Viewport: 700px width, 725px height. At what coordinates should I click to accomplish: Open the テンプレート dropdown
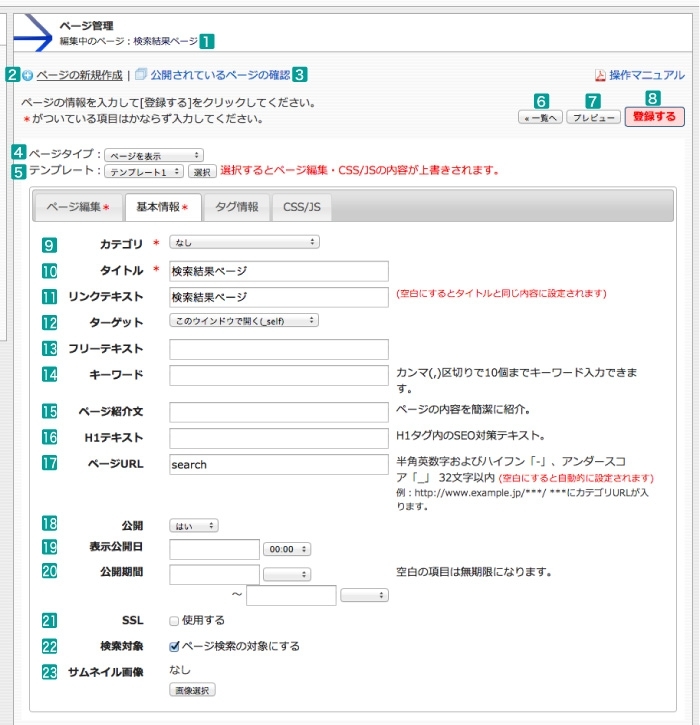click(x=144, y=172)
